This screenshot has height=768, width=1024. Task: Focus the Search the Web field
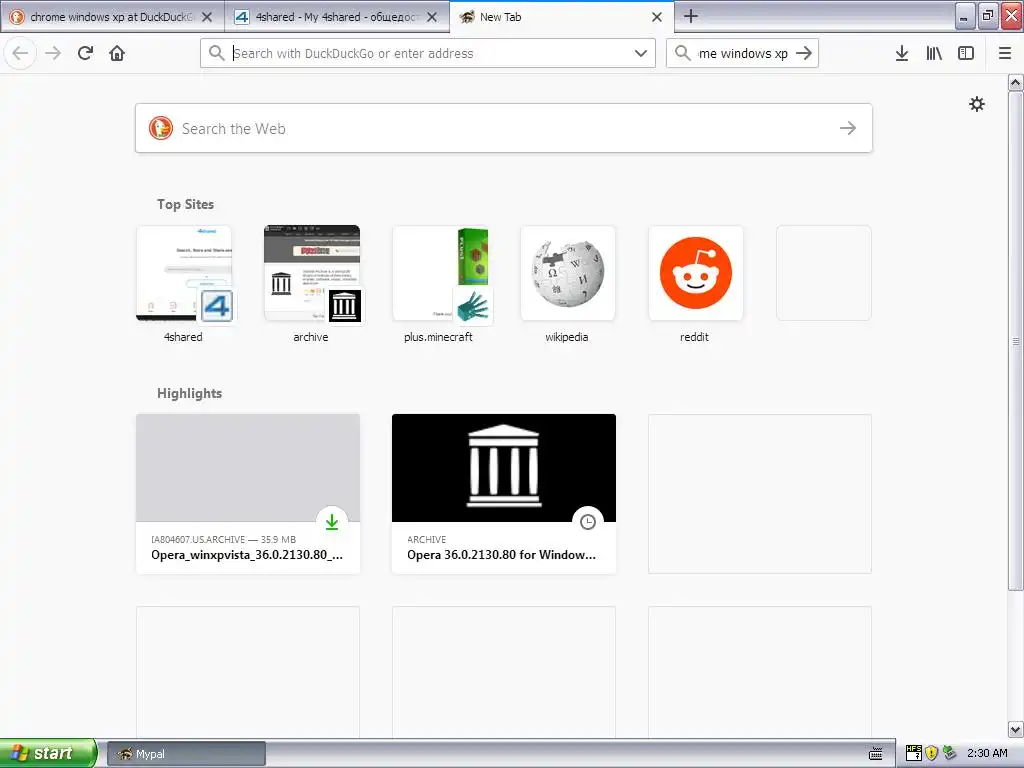tap(504, 128)
